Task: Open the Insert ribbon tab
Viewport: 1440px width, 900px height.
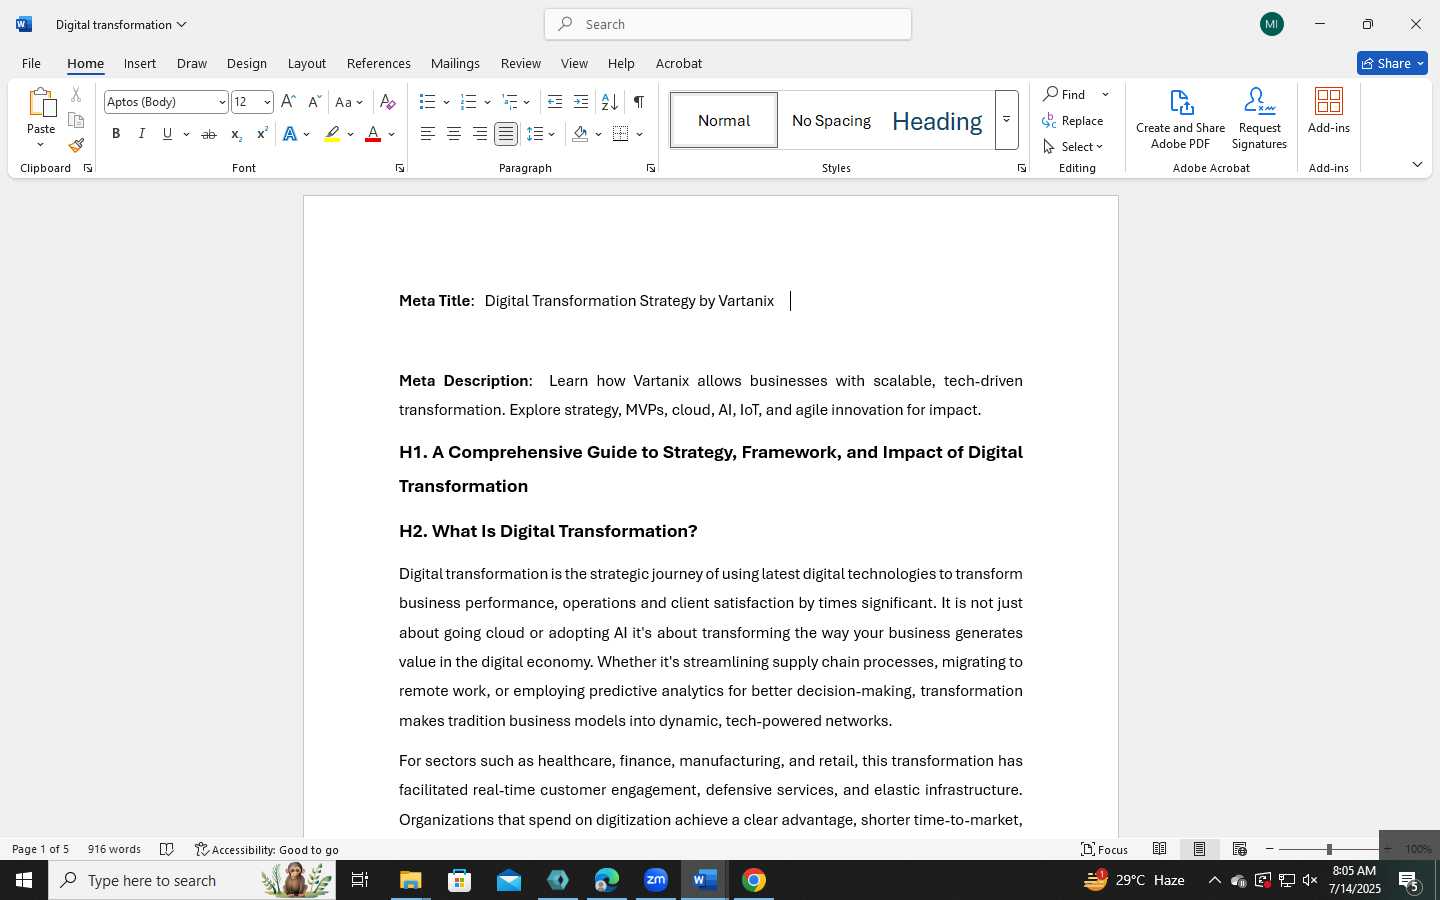Action: (140, 63)
